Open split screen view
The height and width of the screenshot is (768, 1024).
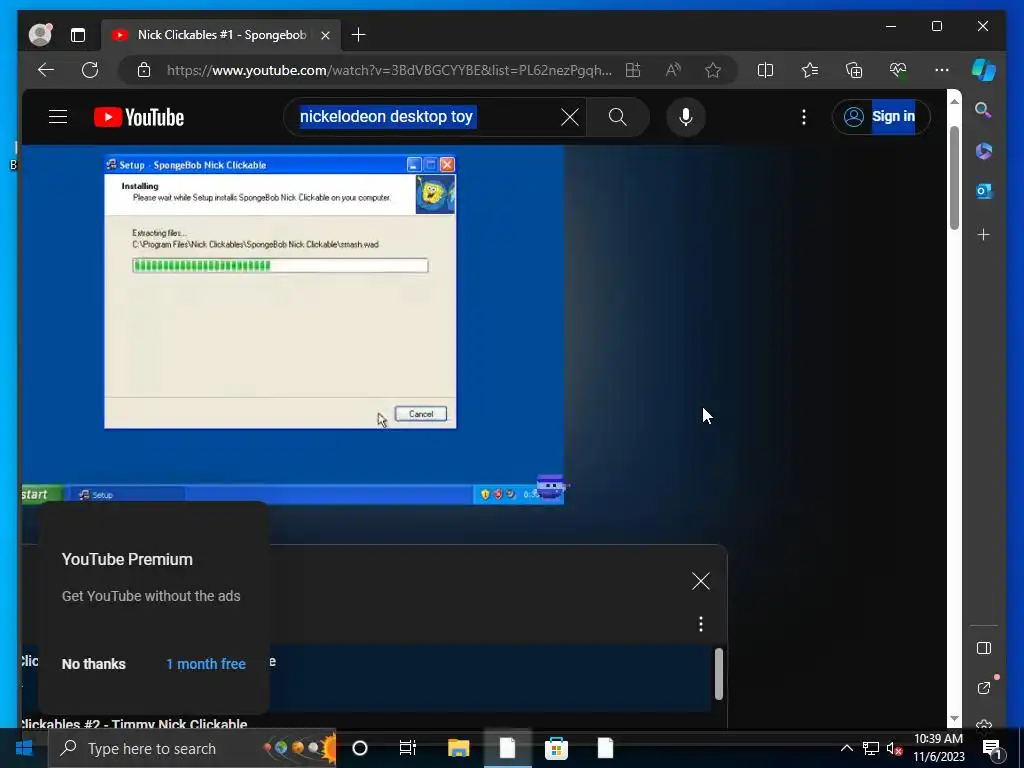(765, 70)
